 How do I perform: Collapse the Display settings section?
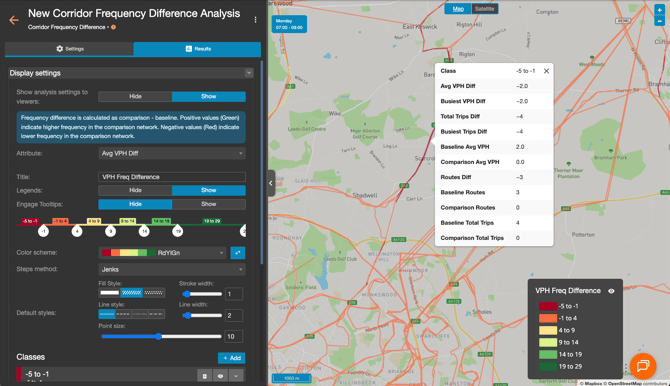(249, 73)
